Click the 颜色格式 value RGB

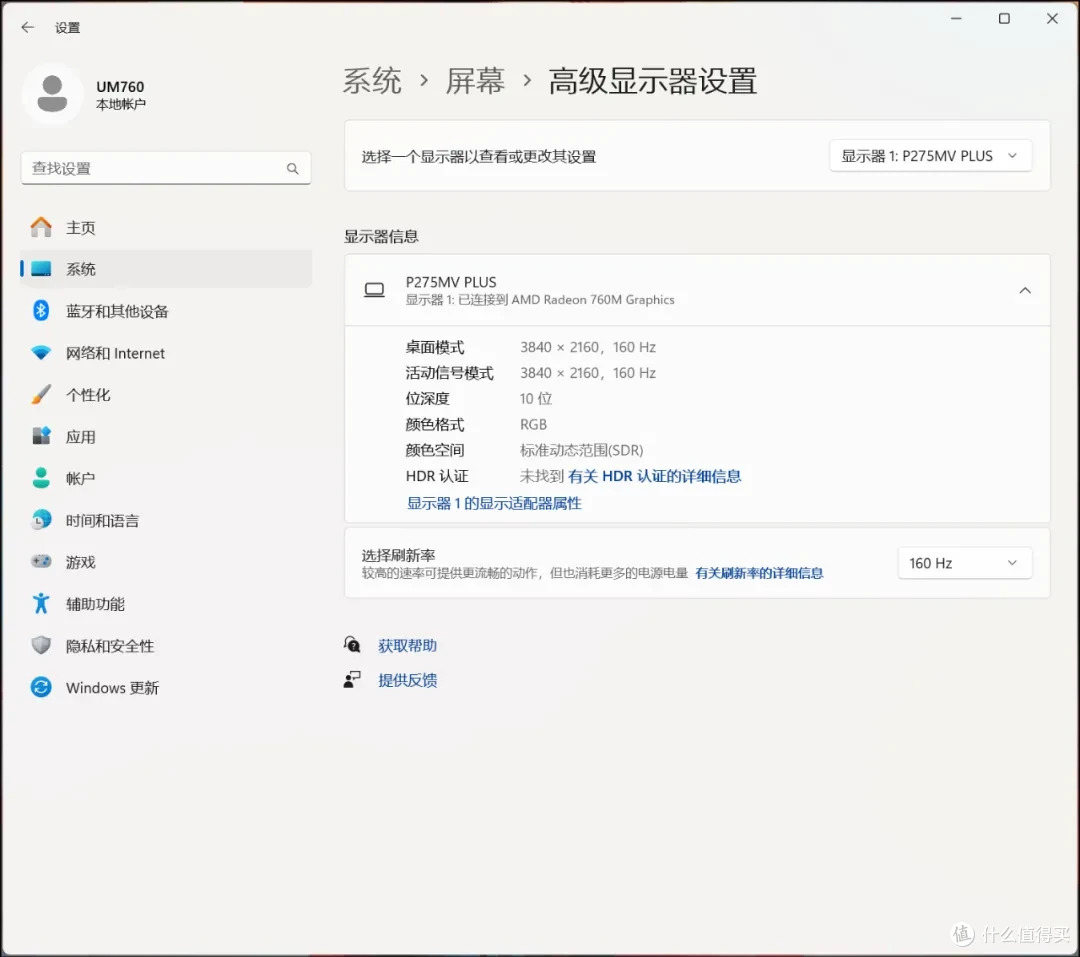coord(533,424)
